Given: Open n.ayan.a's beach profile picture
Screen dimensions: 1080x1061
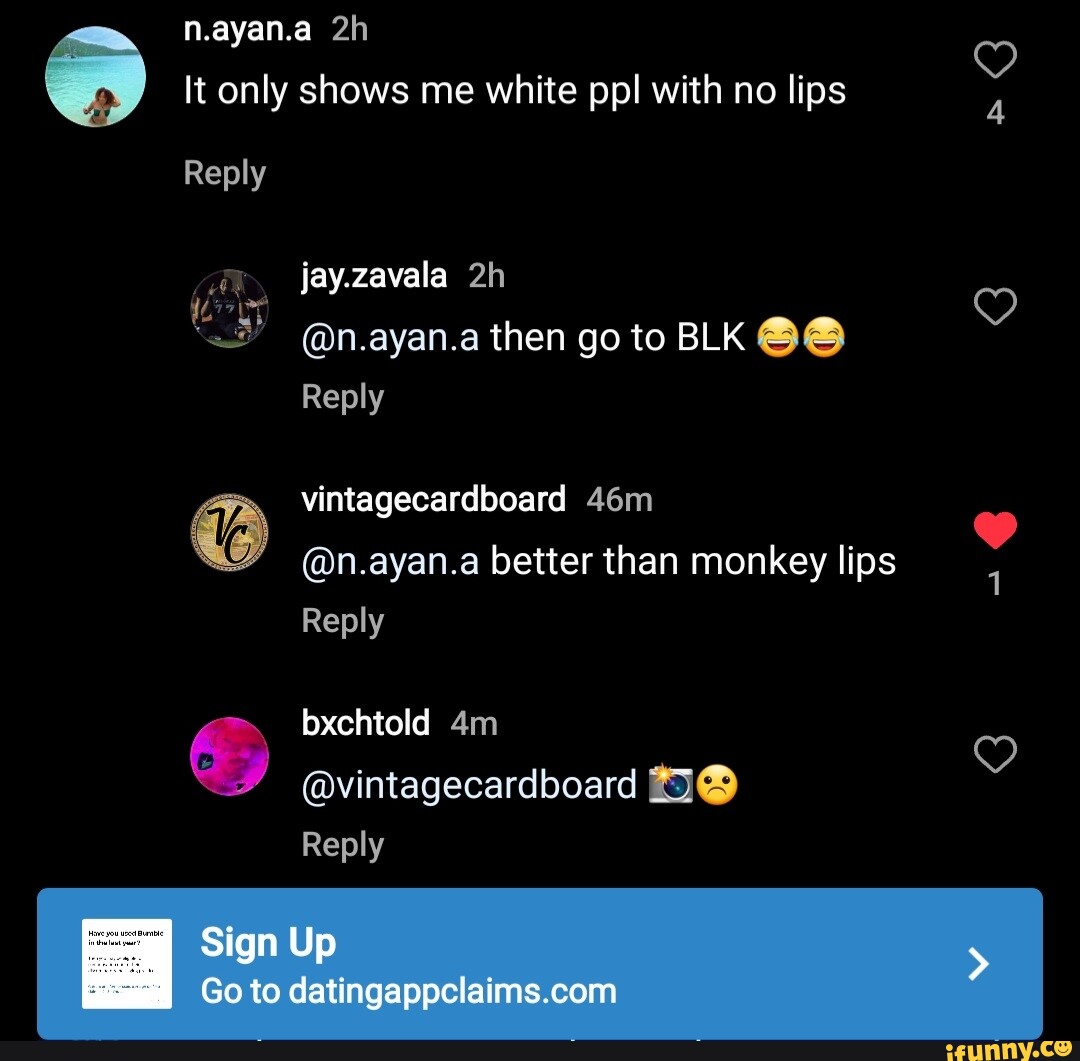Looking at the screenshot, I should [96, 76].
